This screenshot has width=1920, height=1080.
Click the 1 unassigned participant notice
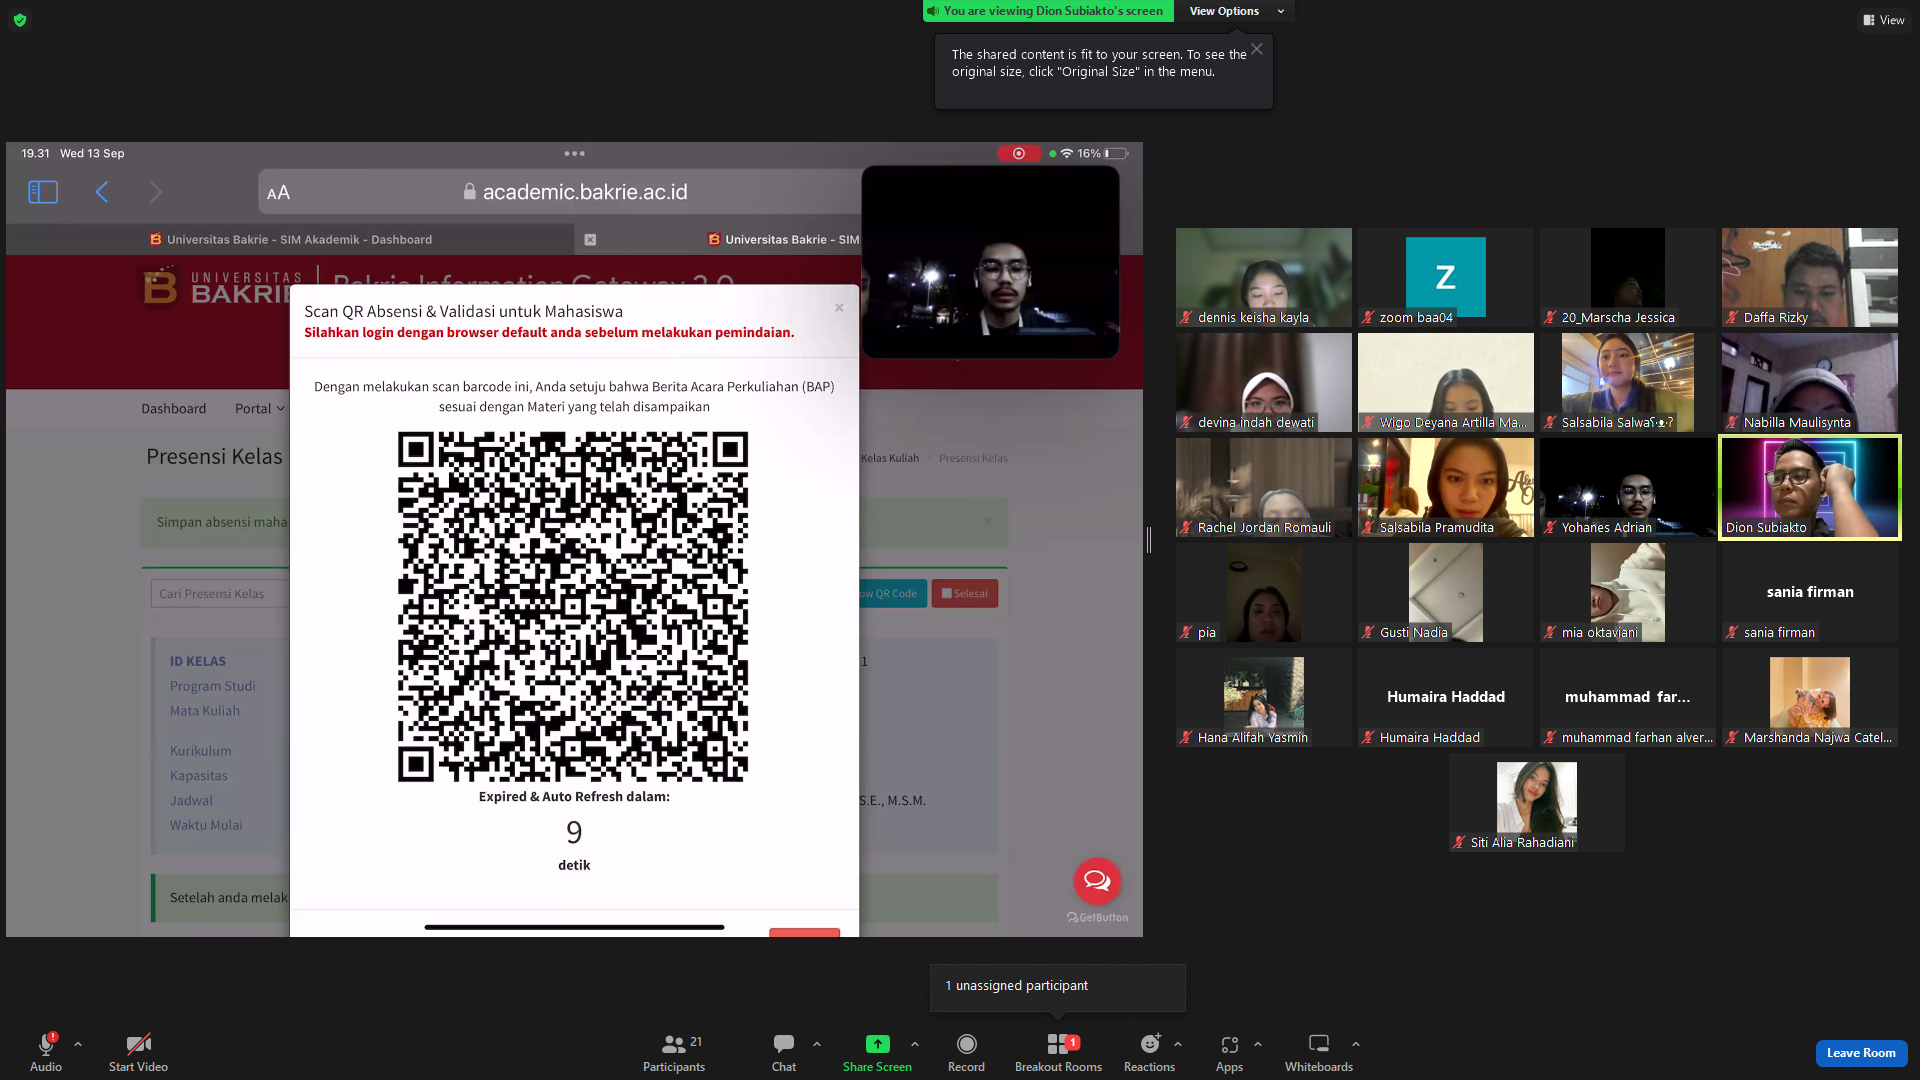pyautogui.click(x=1058, y=987)
